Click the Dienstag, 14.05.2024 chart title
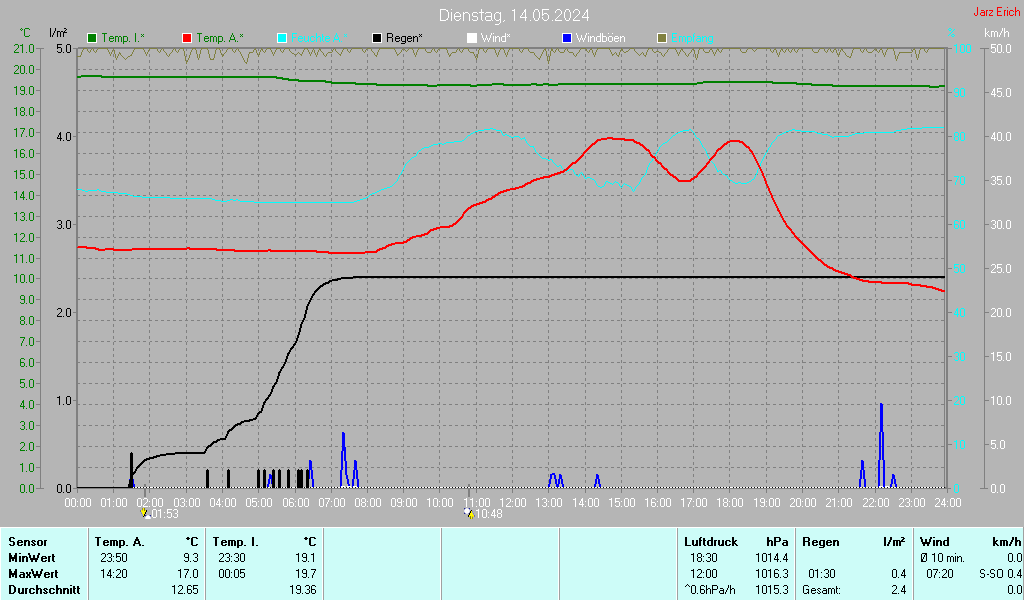 click(513, 15)
